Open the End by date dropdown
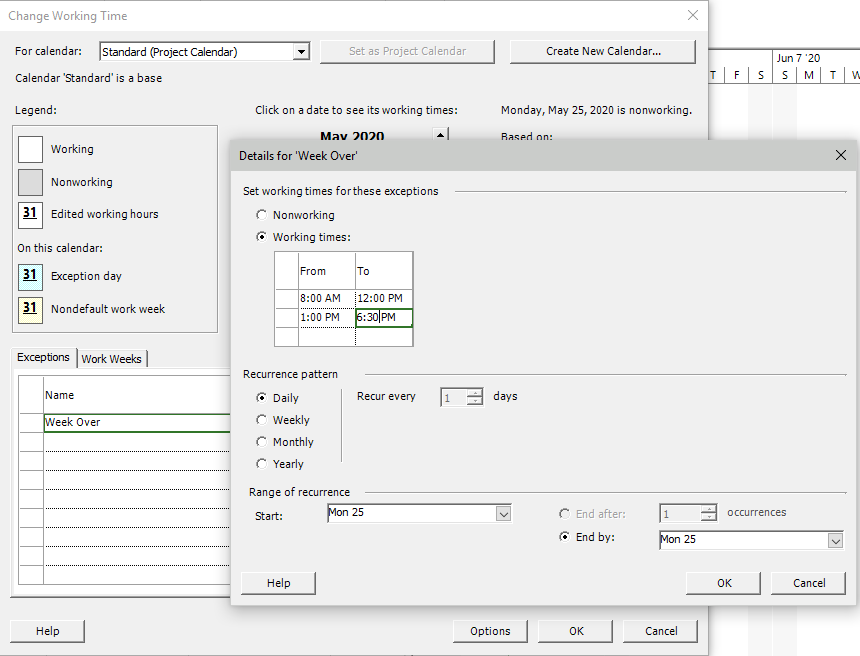 838,539
